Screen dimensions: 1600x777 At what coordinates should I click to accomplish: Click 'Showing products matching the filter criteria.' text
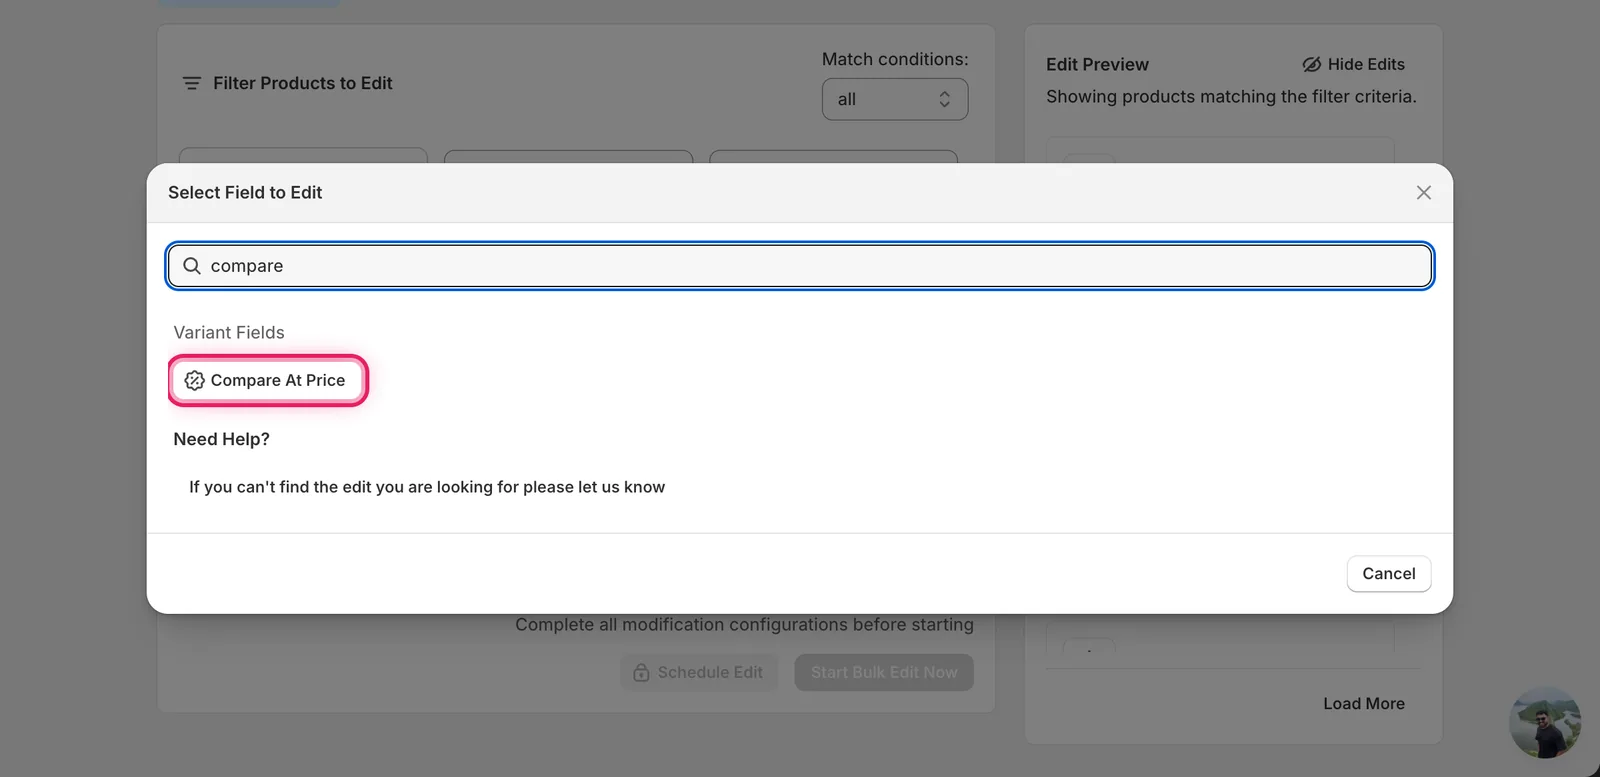(x=1231, y=97)
